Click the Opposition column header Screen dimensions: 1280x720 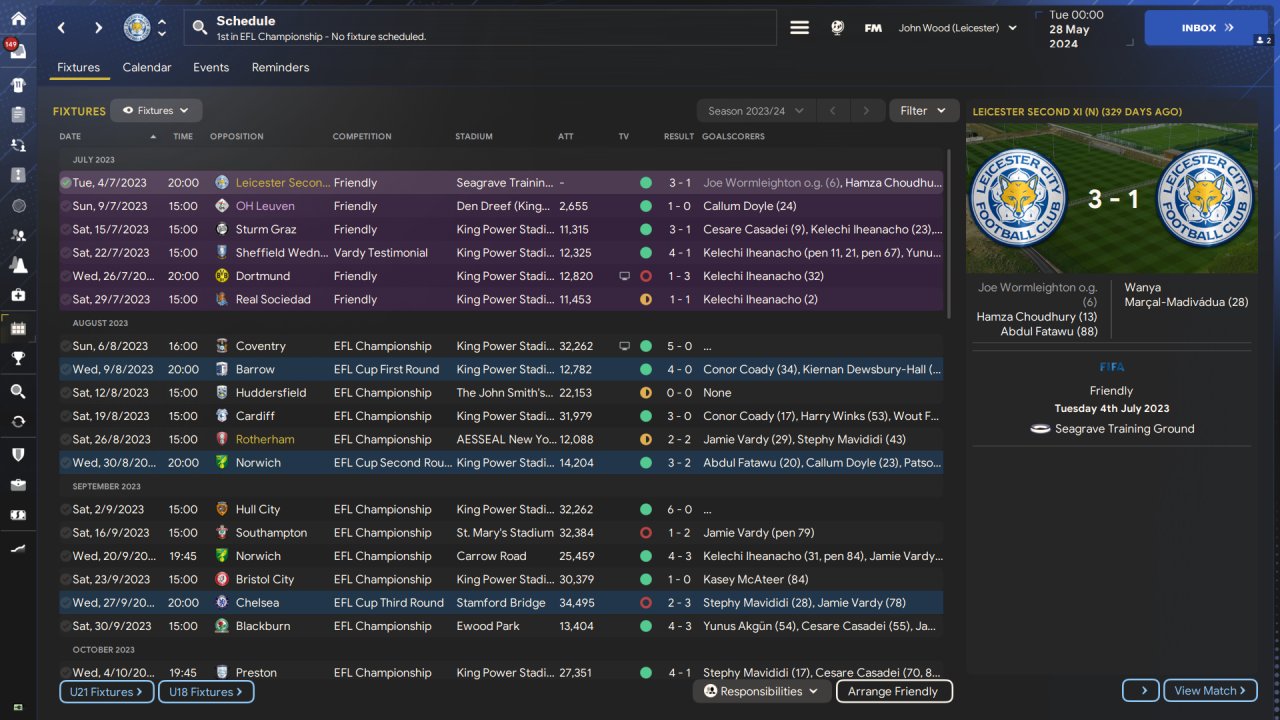coord(237,136)
